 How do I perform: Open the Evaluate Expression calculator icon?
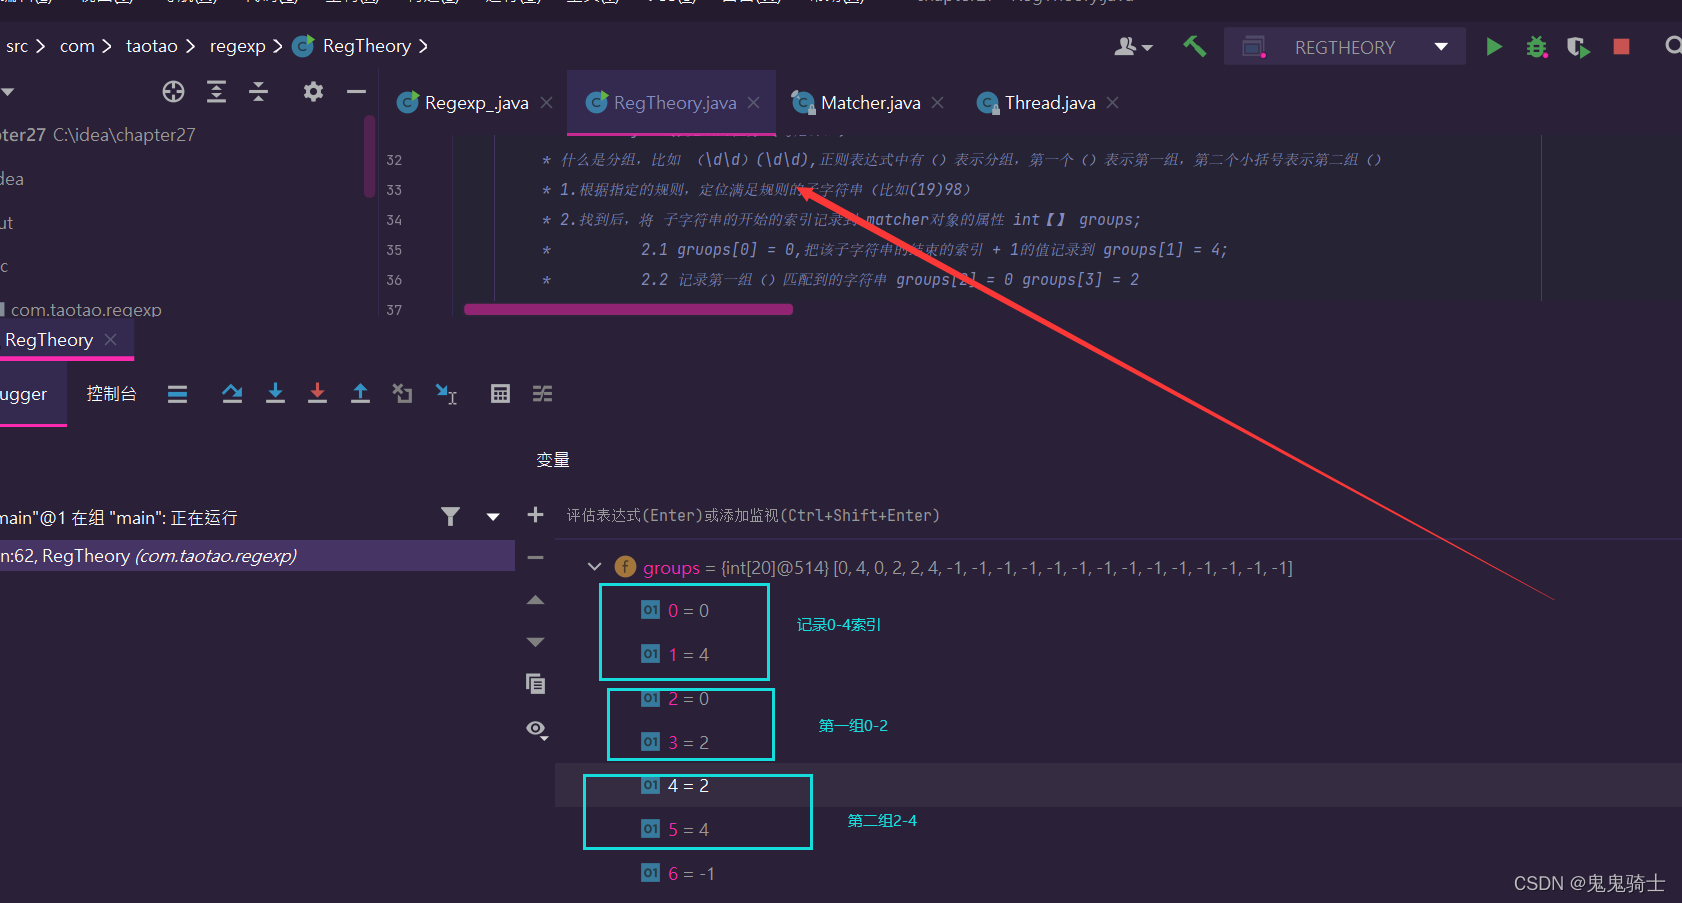(x=500, y=394)
